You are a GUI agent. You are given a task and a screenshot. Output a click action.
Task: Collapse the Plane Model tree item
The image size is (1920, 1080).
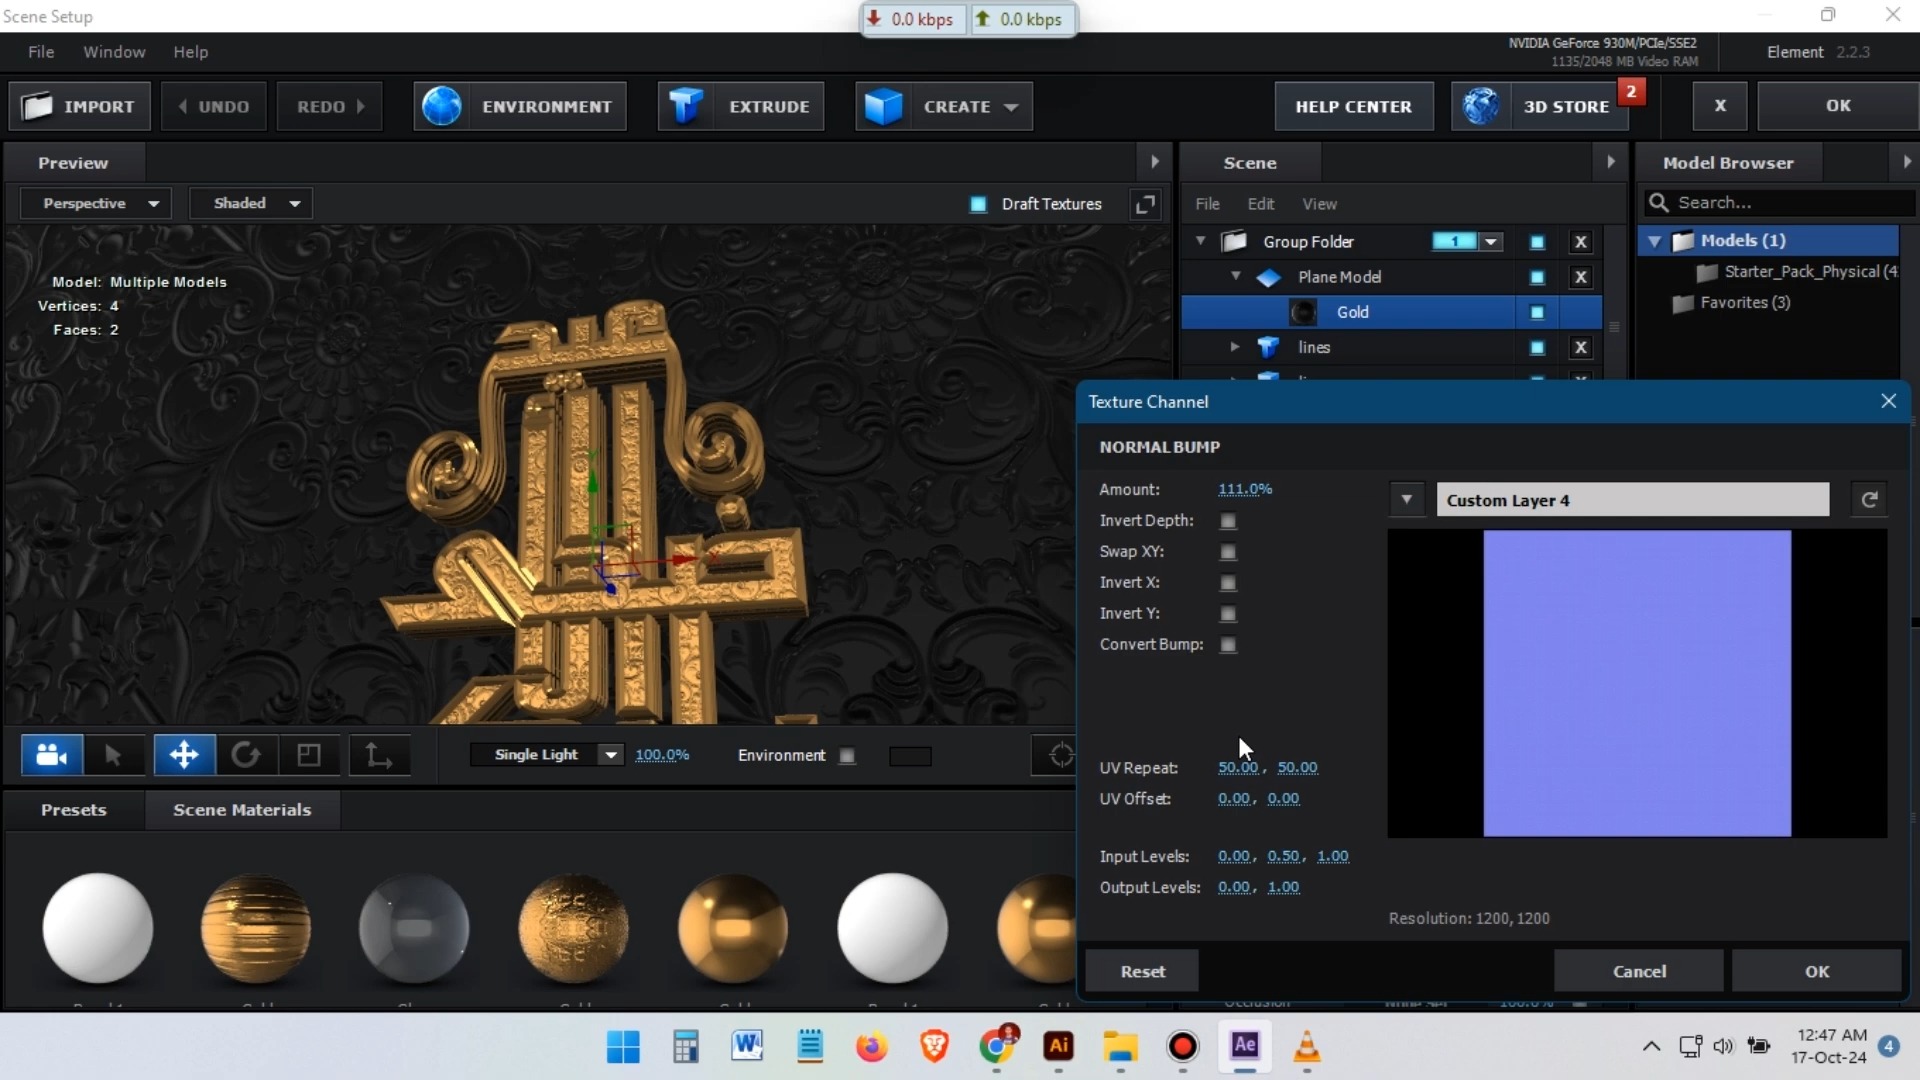(x=1235, y=276)
